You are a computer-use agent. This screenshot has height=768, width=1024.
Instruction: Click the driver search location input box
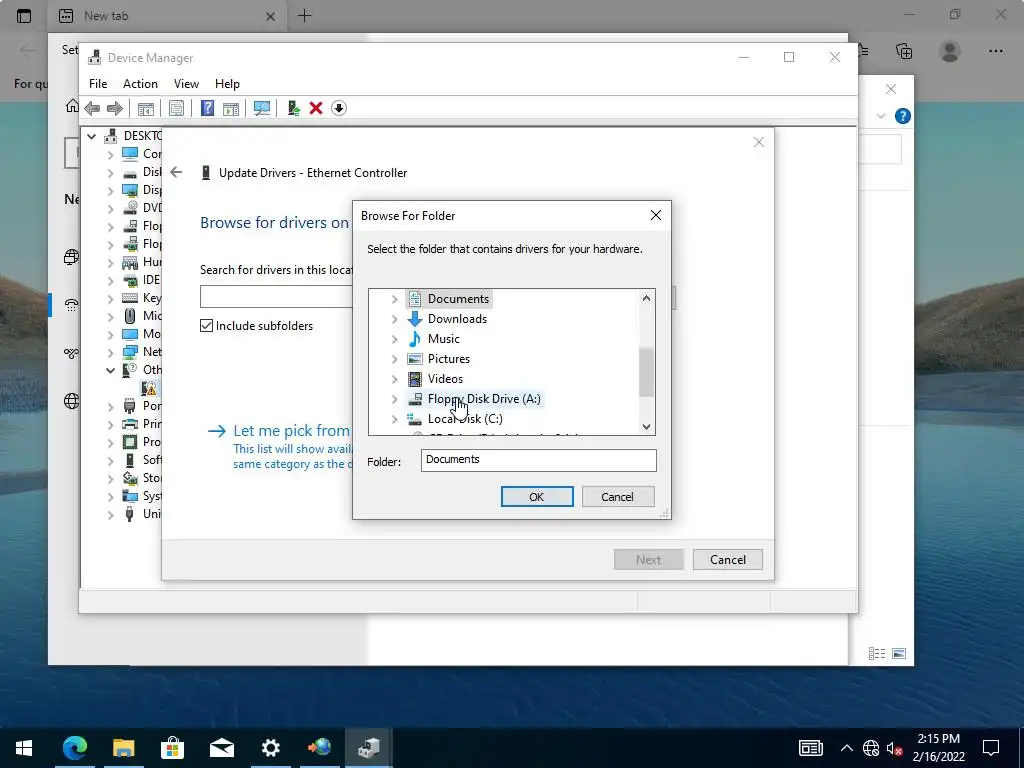276,296
